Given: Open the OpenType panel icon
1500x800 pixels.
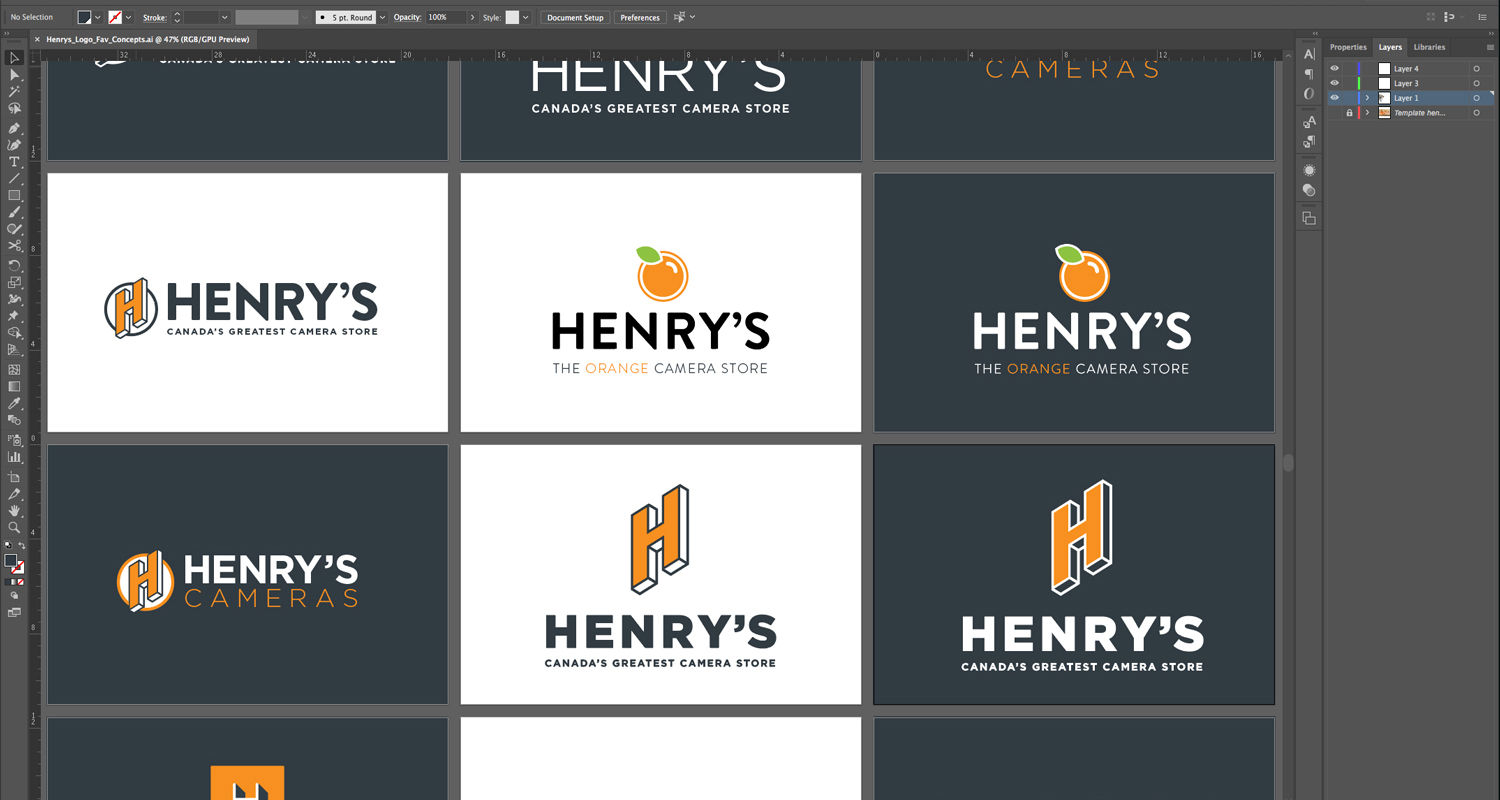Looking at the screenshot, I should (x=1309, y=93).
